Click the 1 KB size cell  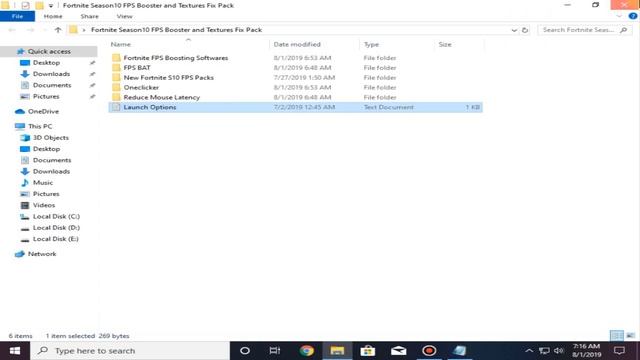[473, 107]
